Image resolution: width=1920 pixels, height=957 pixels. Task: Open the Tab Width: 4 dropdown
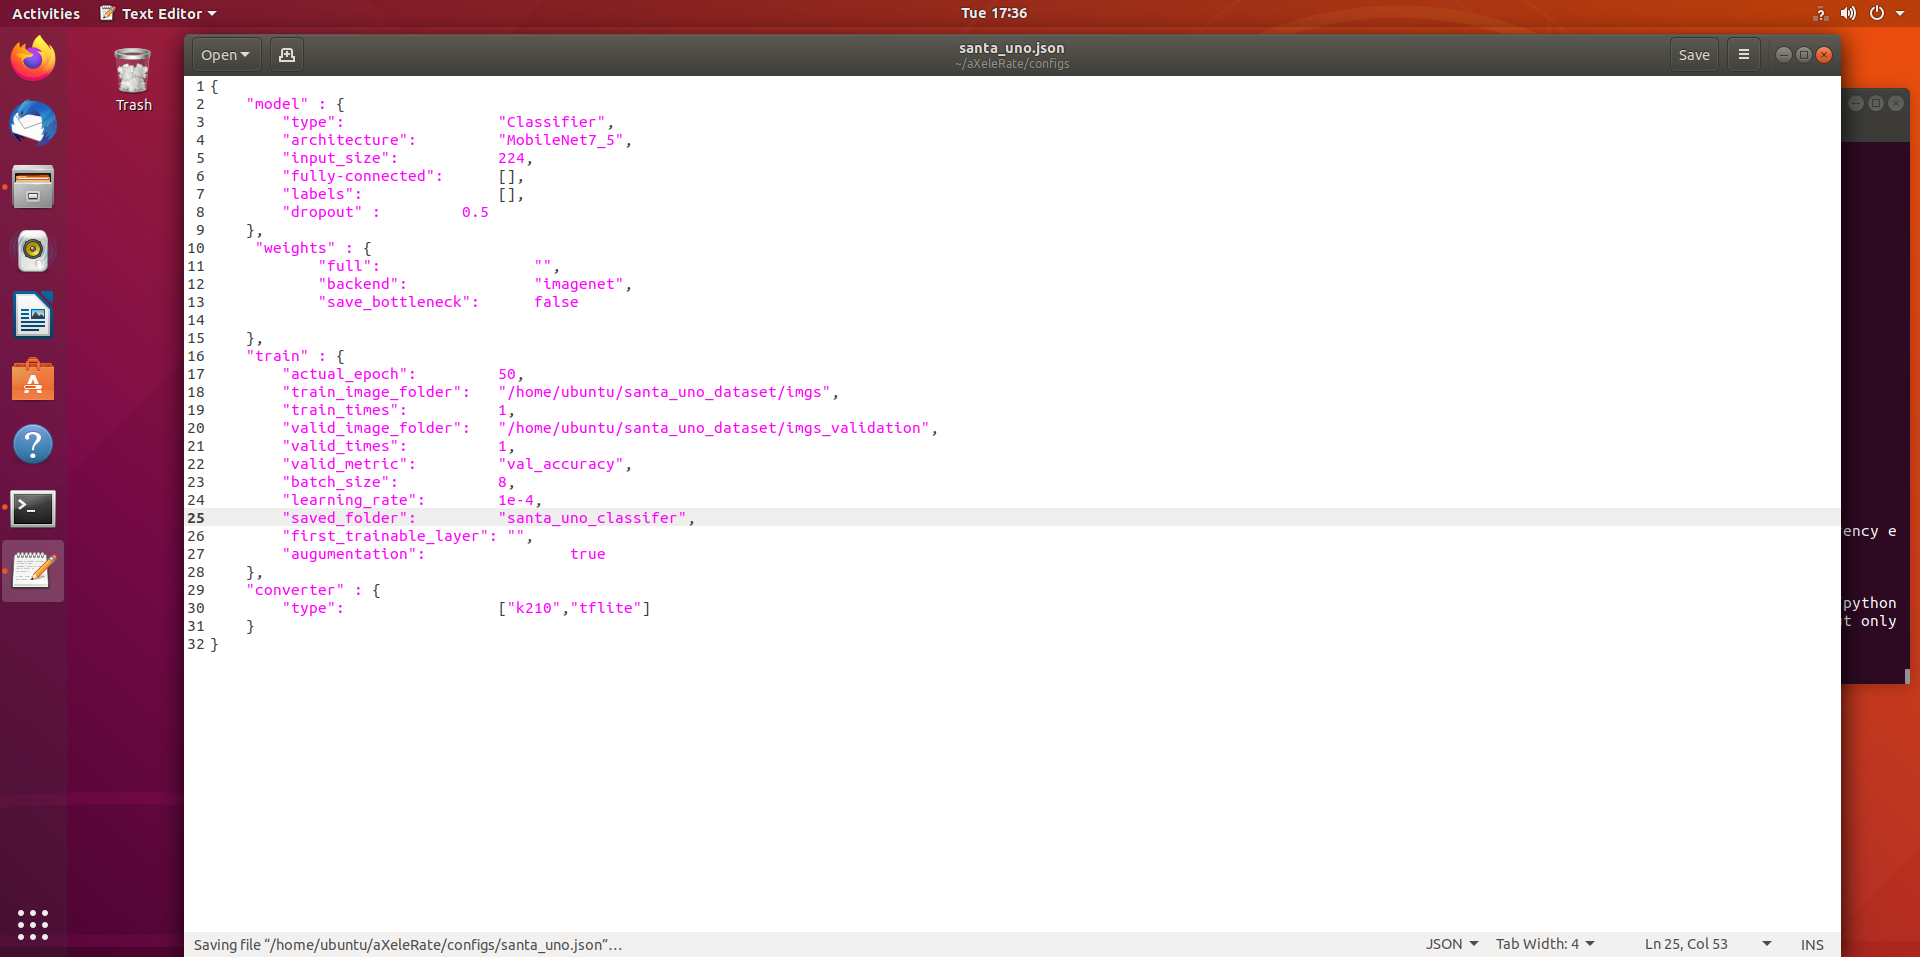(x=1543, y=944)
